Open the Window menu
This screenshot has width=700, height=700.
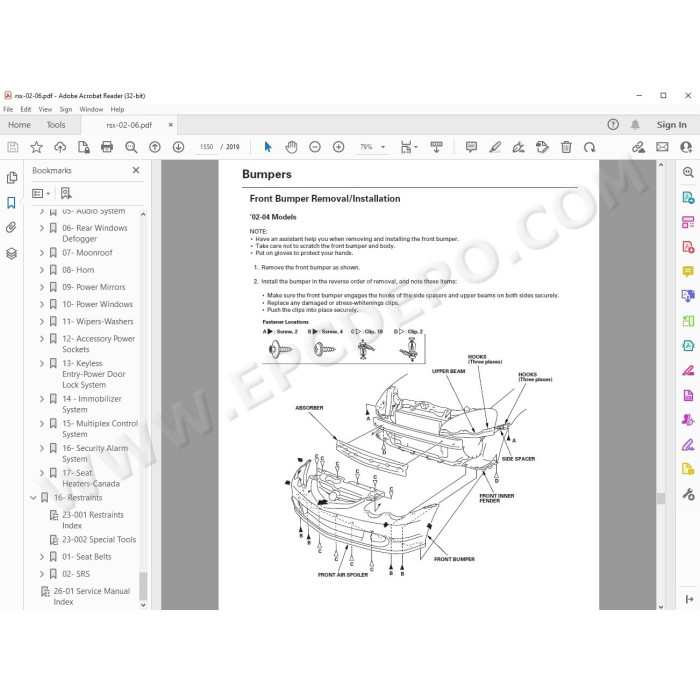tap(91, 109)
